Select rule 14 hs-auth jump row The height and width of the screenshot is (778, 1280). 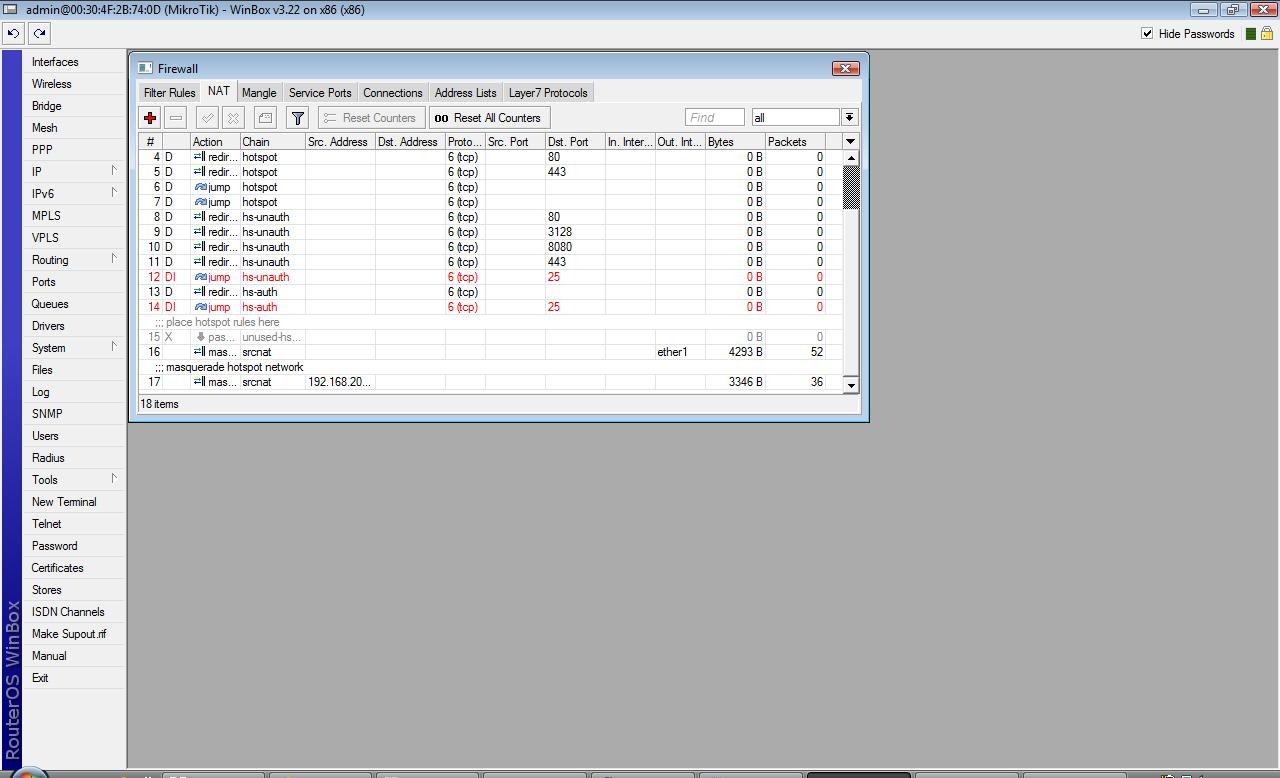[491, 307]
